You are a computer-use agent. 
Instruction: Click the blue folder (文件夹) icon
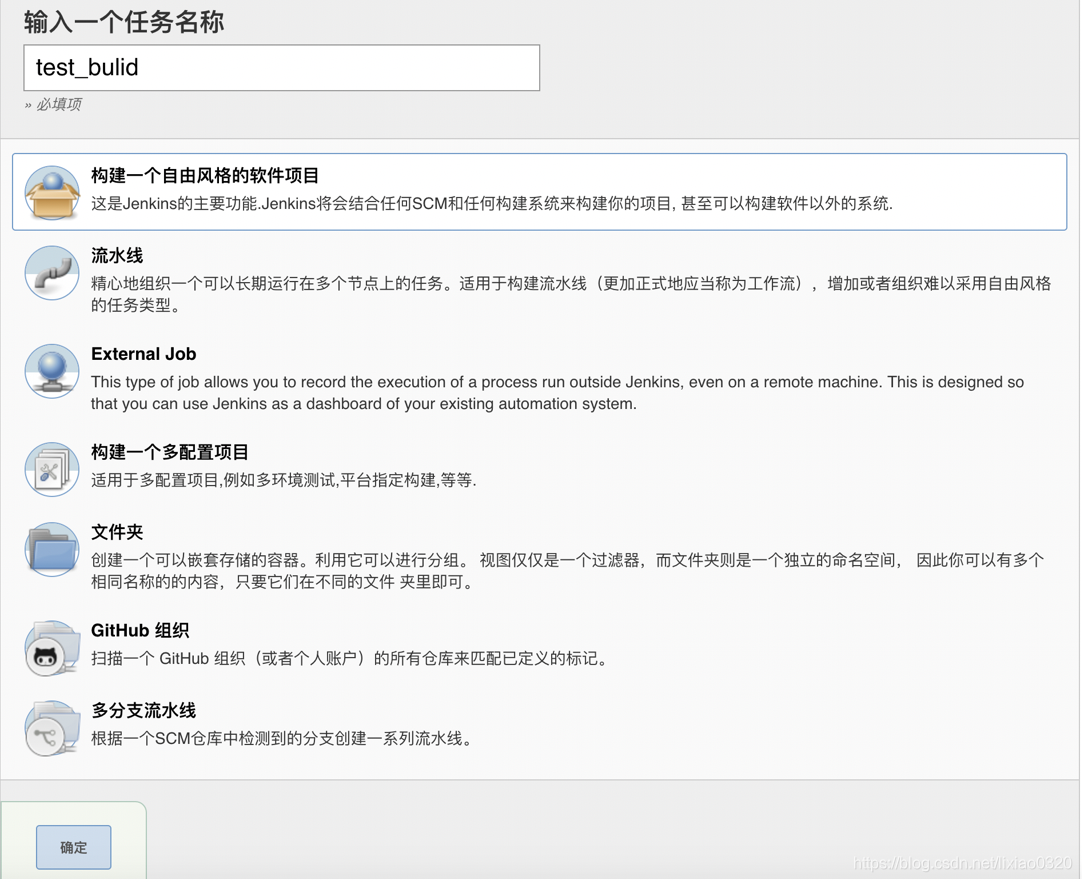(52, 549)
